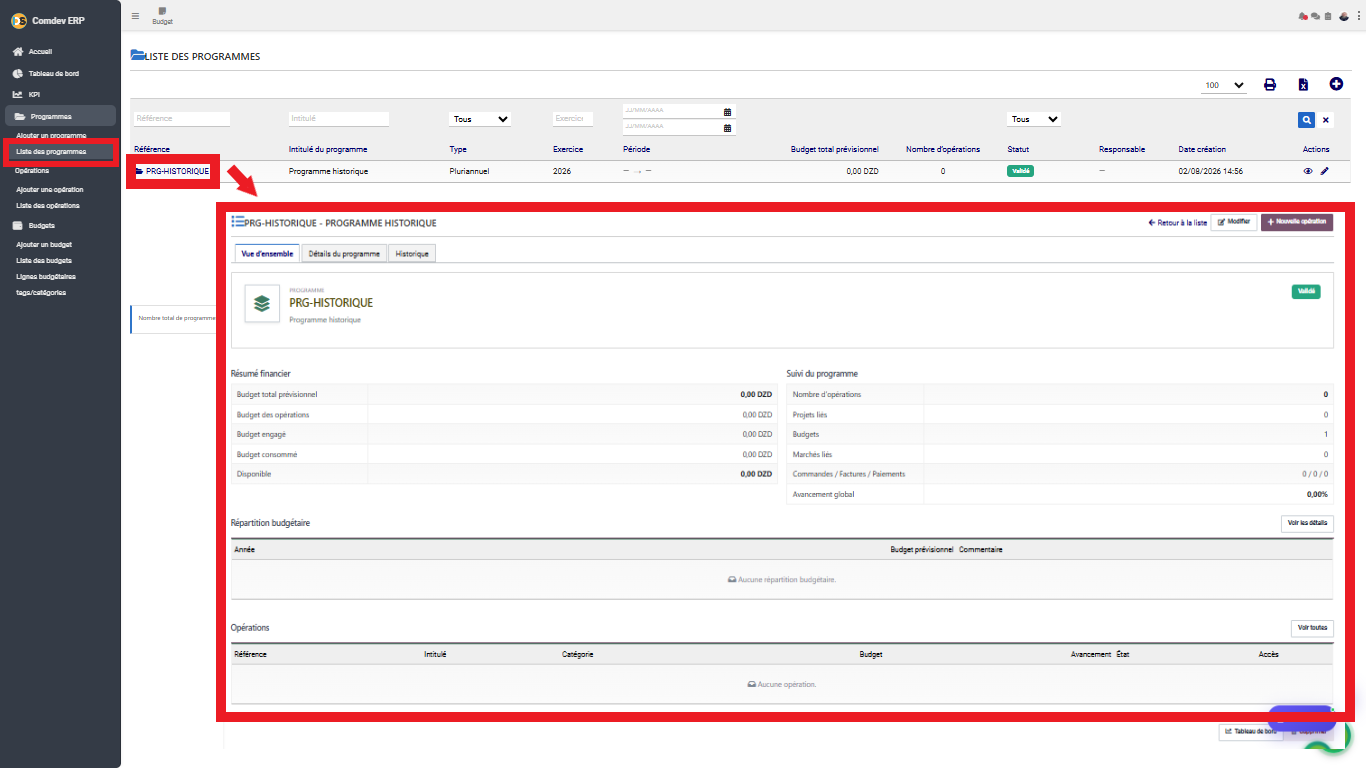This screenshot has height=768, width=1366.
Task: Click the clipboard icon in top bar
Action: tap(1328, 16)
